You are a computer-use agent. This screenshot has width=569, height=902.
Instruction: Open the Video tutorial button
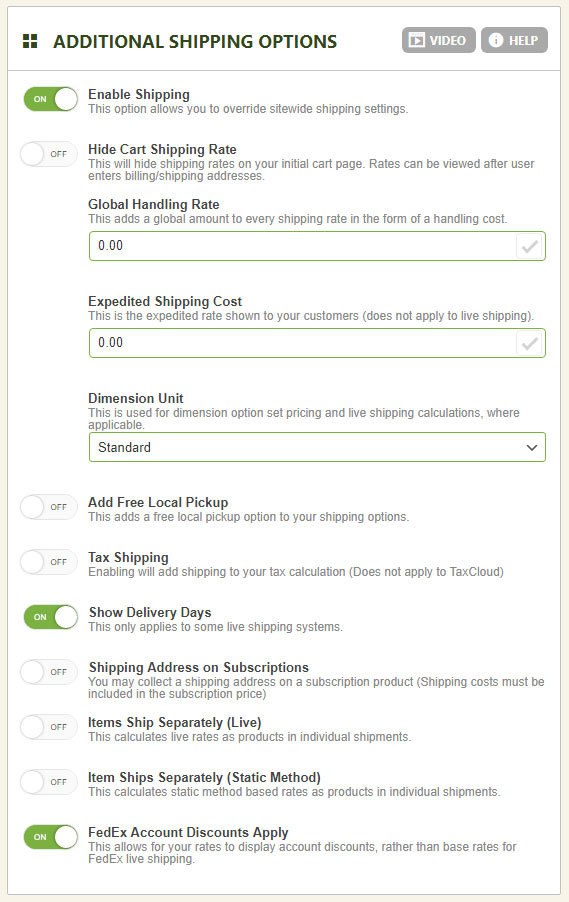point(438,40)
